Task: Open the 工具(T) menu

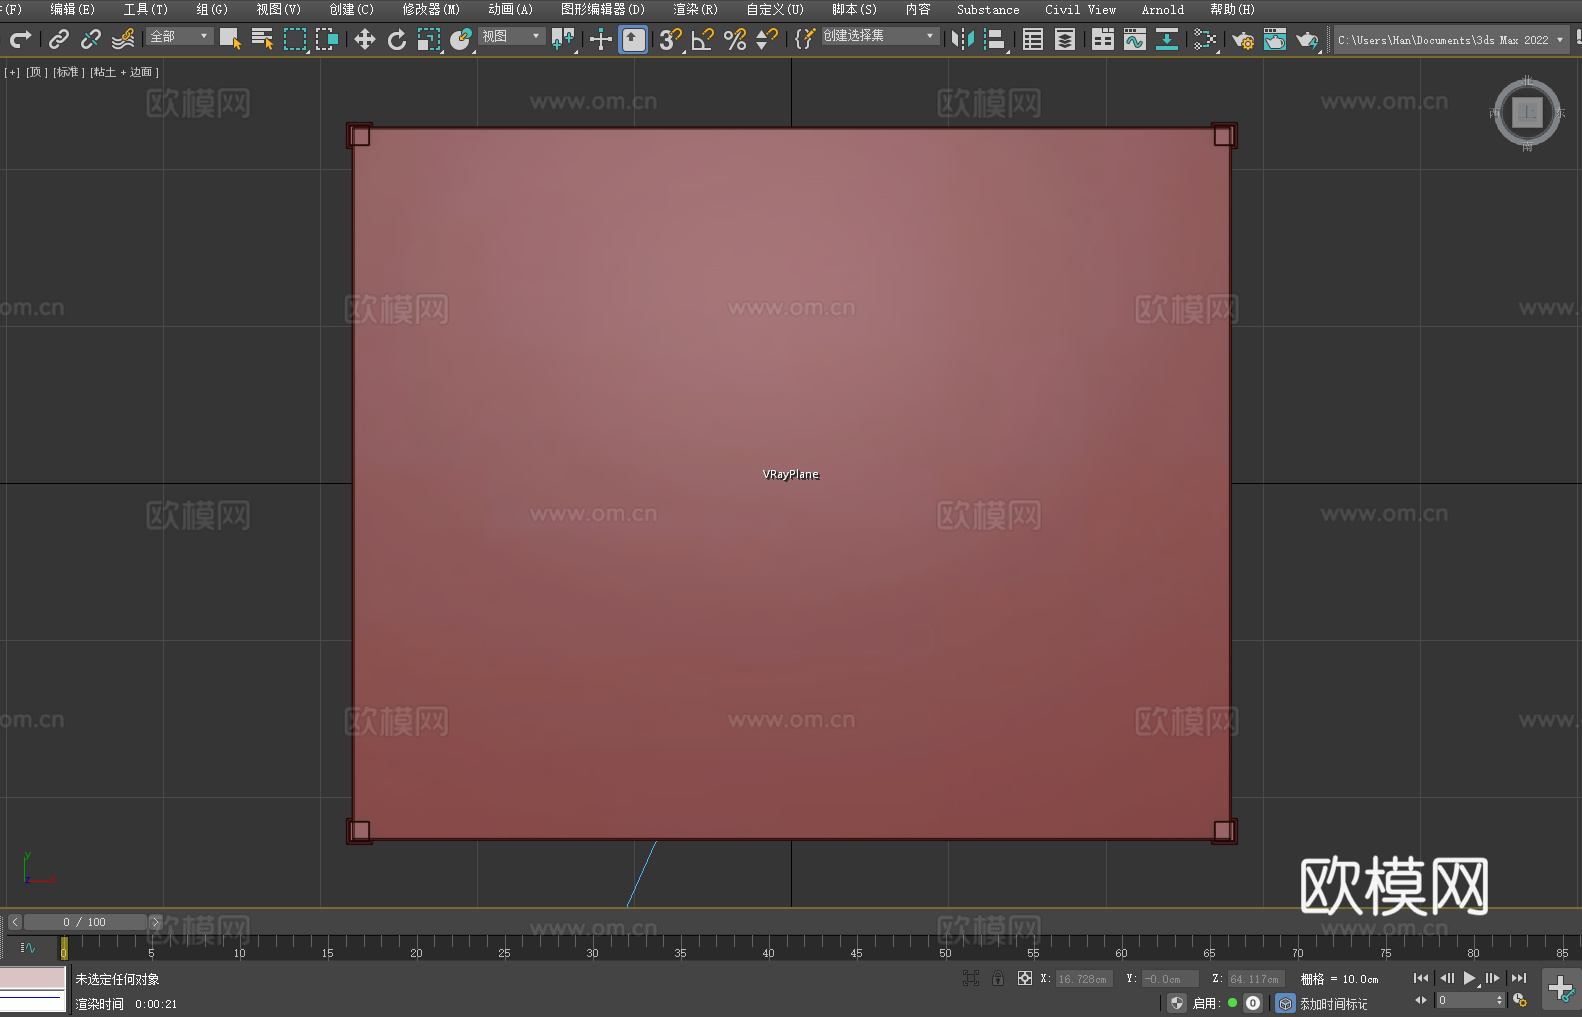Action: [145, 9]
